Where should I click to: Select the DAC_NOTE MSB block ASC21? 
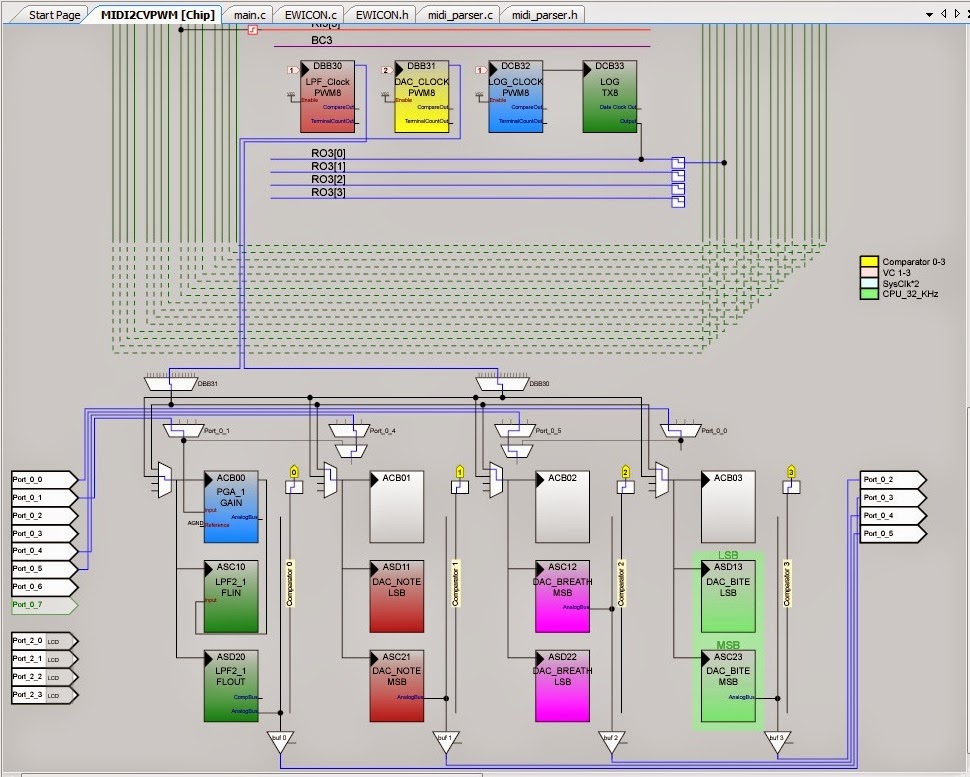(x=397, y=685)
